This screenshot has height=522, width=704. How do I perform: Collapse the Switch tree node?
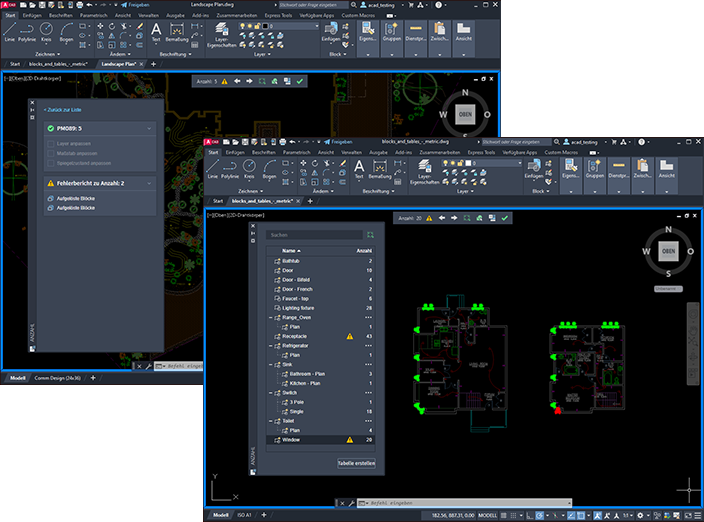point(271,393)
